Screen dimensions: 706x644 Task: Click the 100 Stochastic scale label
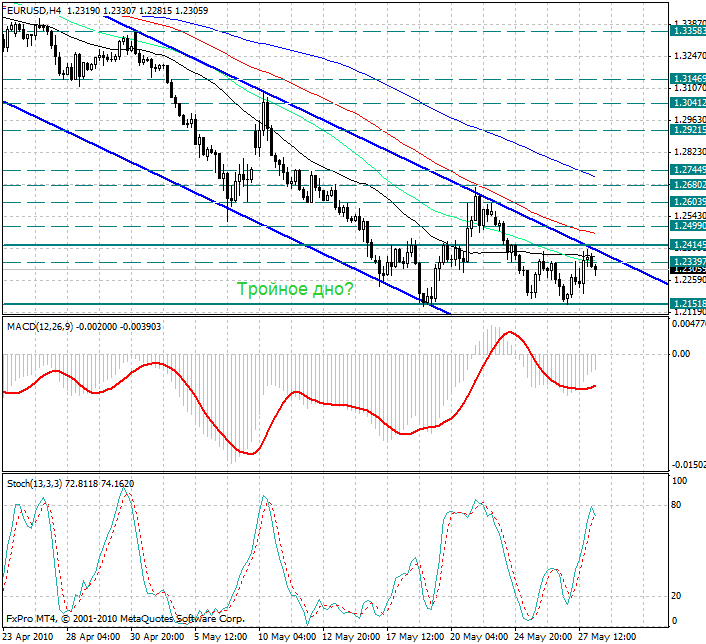(679, 481)
